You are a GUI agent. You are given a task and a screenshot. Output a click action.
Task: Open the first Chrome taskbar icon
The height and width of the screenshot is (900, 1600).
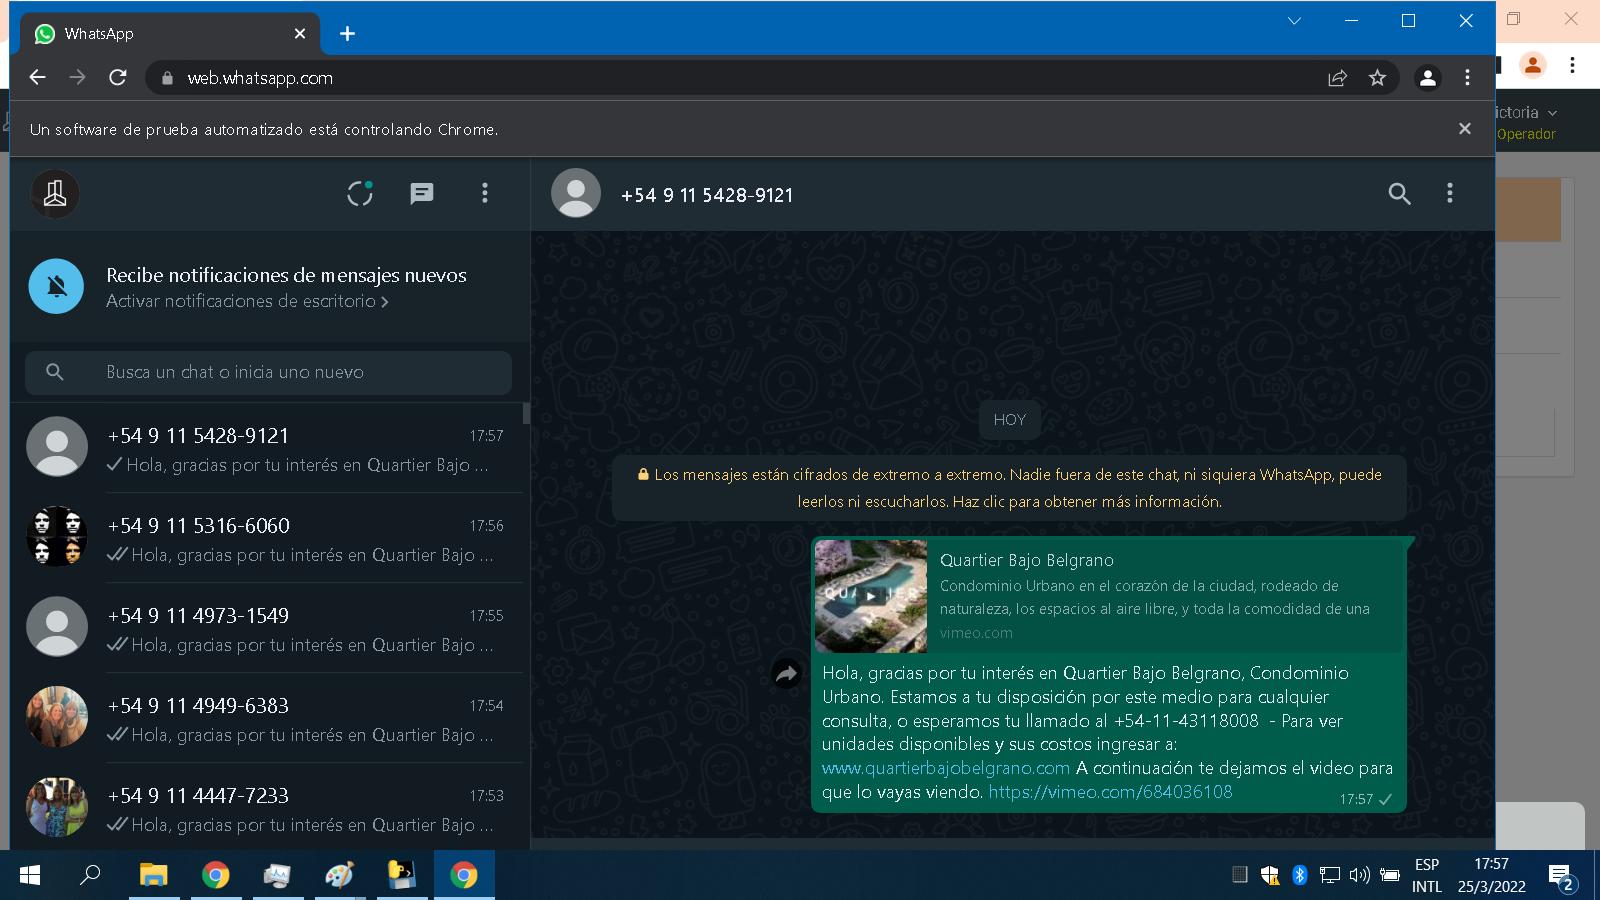pyautogui.click(x=215, y=875)
